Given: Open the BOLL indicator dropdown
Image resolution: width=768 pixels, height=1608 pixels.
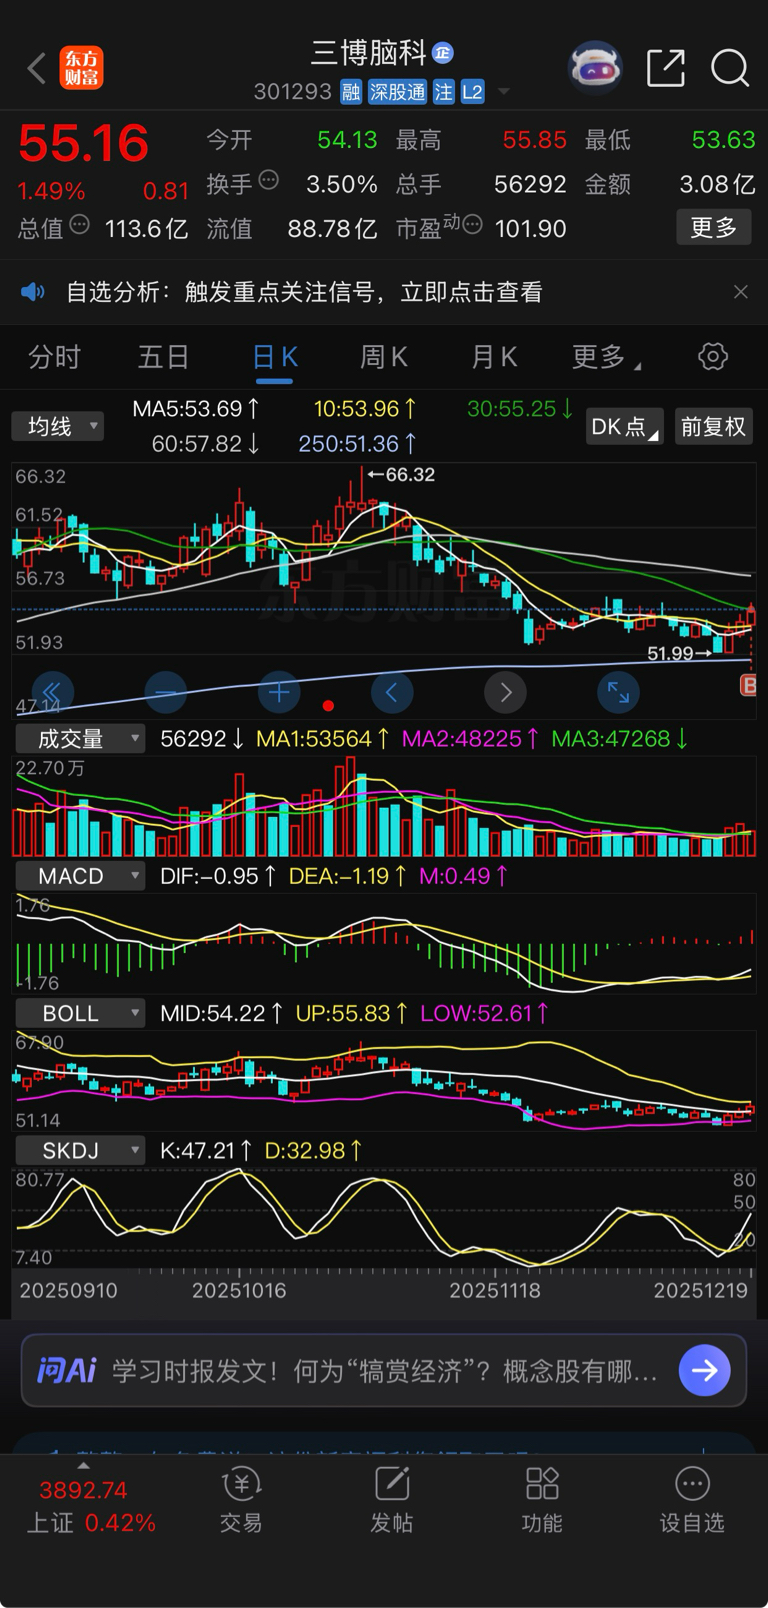Looking at the screenshot, I should coord(80,1013).
